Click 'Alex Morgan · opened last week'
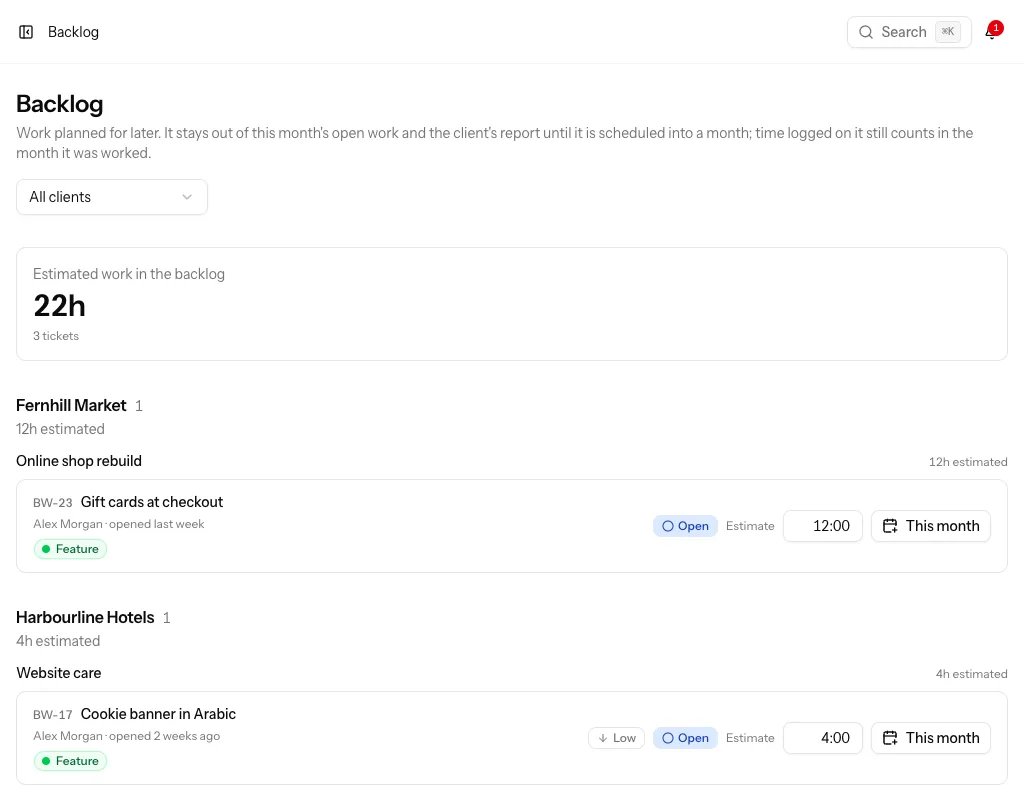Screen dimensions: 1024x800 [x=119, y=524]
